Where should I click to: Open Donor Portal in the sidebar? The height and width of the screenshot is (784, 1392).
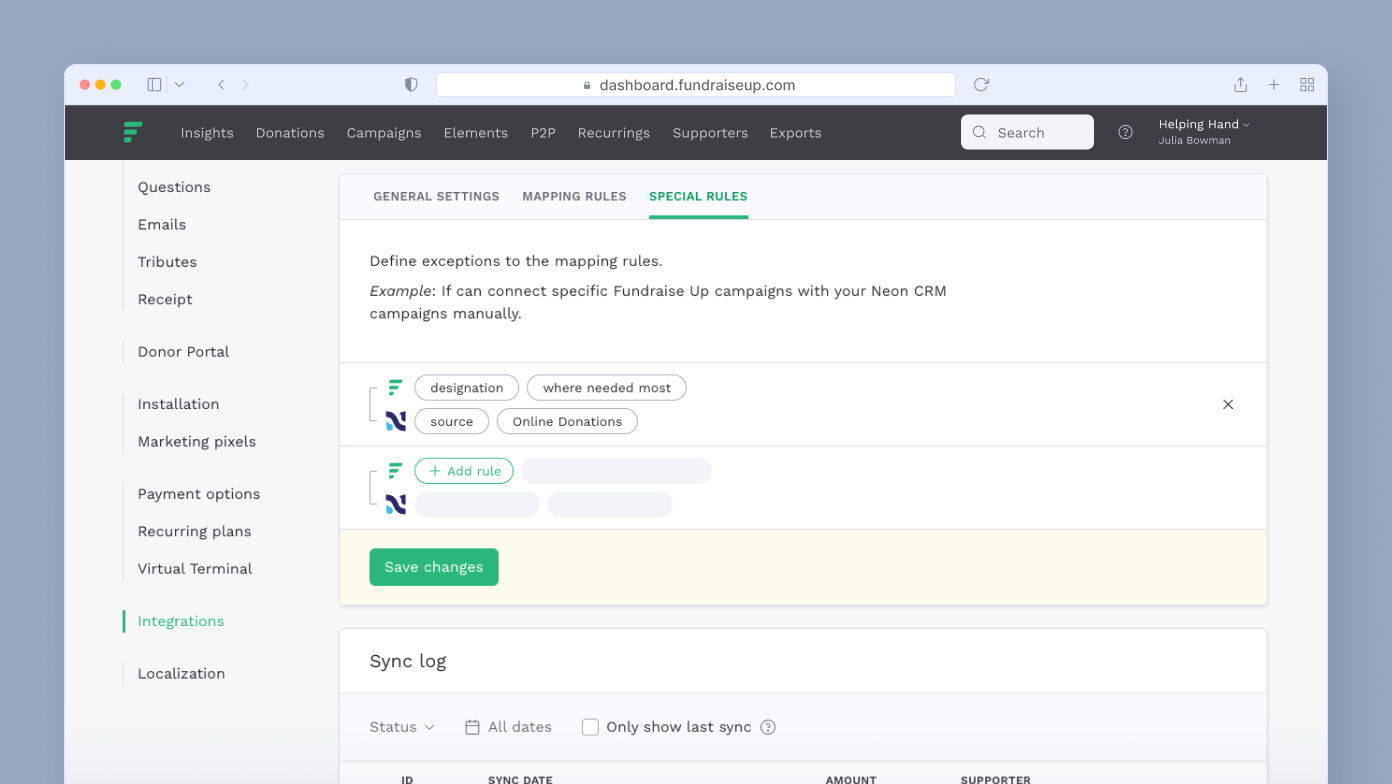pyautogui.click(x=184, y=352)
